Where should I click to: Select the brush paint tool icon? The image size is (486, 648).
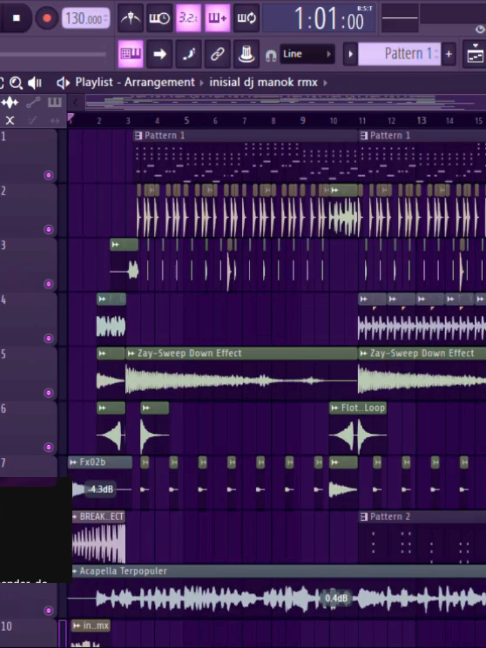pyautogui.click(x=188, y=54)
